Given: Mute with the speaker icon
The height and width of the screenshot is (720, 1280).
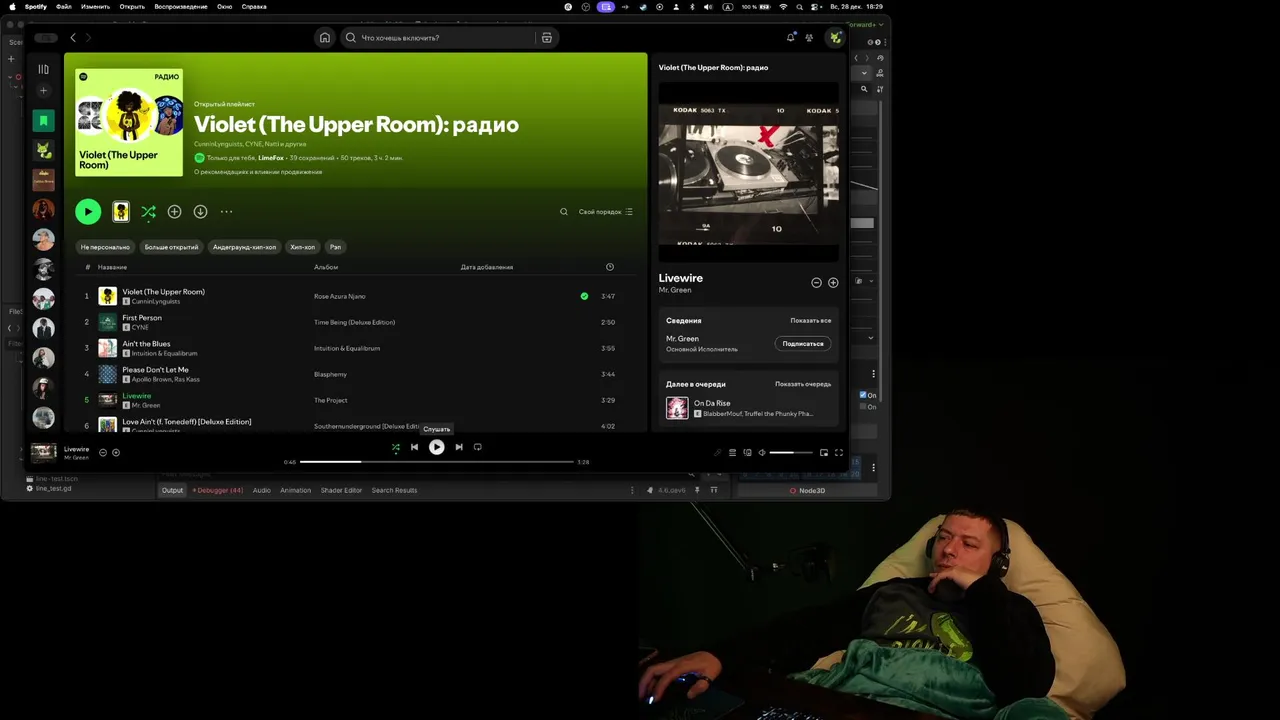Looking at the screenshot, I should click(761, 453).
